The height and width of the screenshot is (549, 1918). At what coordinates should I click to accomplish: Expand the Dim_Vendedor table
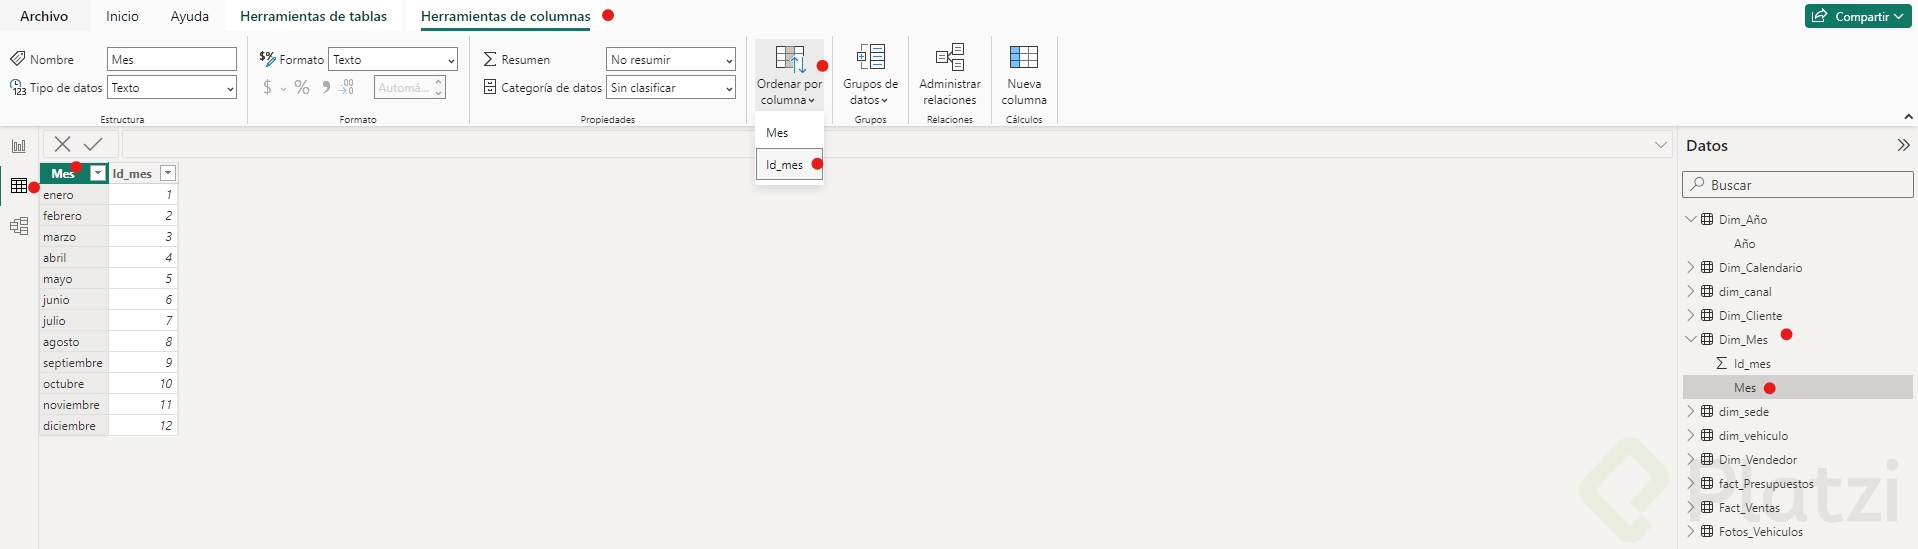pyautogui.click(x=1691, y=459)
